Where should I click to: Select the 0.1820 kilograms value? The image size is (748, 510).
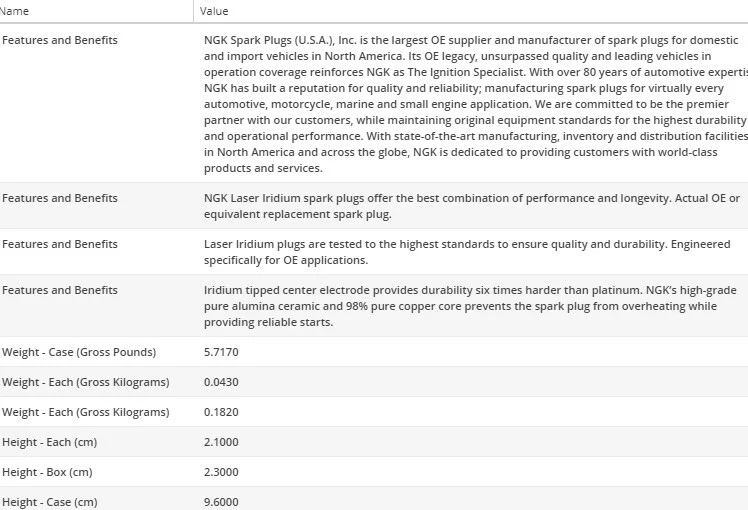(x=221, y=412)
